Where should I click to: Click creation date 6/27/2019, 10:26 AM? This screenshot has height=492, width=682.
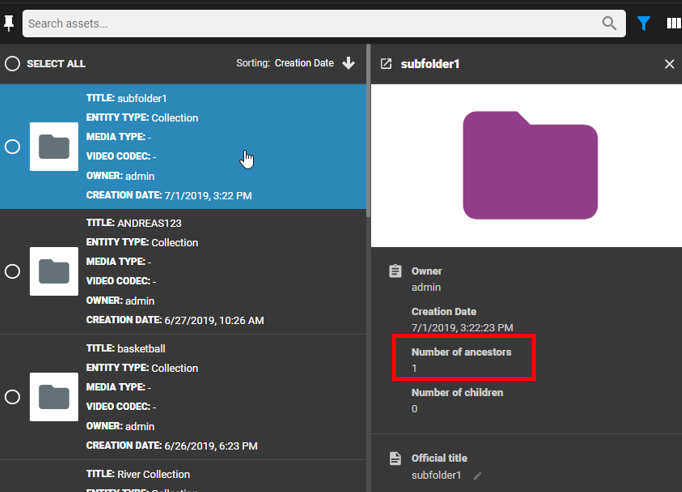tap(214, 321)
